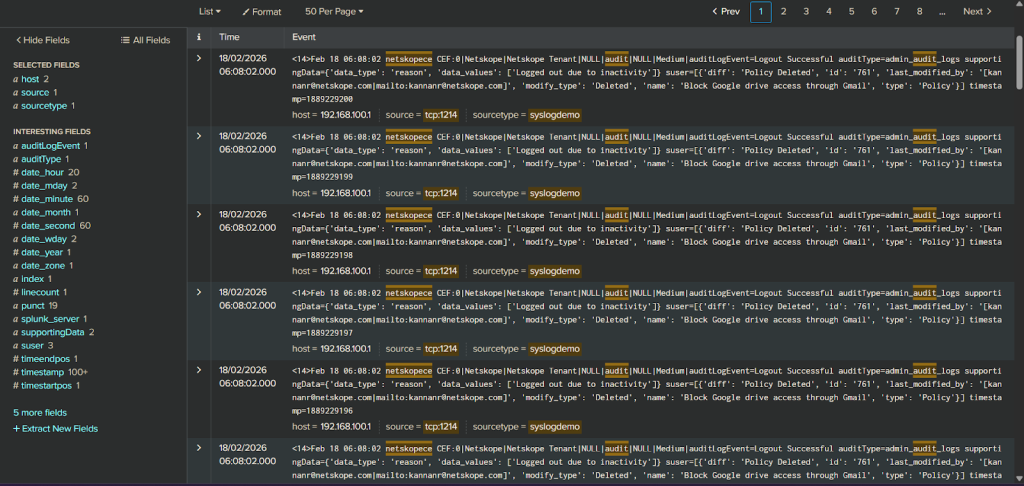Open the timestamp field
This screenshot has height=486, width=1024.
(42, 372)
